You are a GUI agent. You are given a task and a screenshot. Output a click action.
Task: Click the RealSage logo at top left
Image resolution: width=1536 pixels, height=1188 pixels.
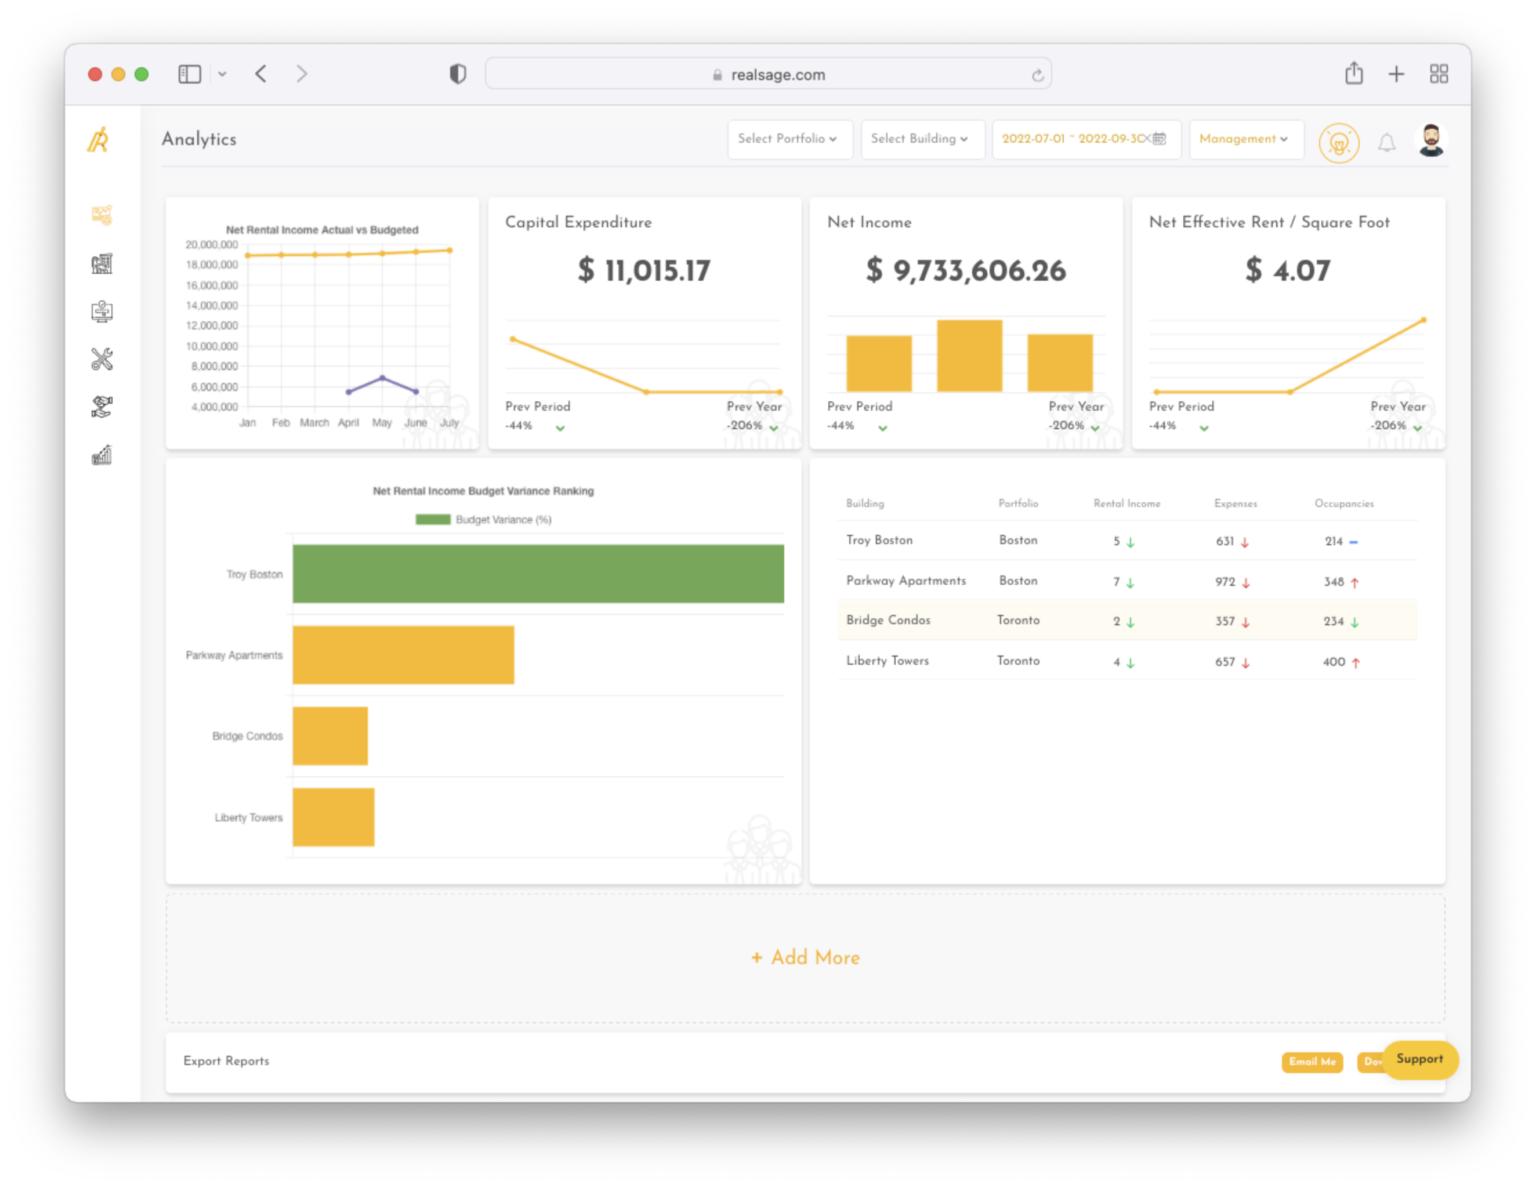coord(97,140)
